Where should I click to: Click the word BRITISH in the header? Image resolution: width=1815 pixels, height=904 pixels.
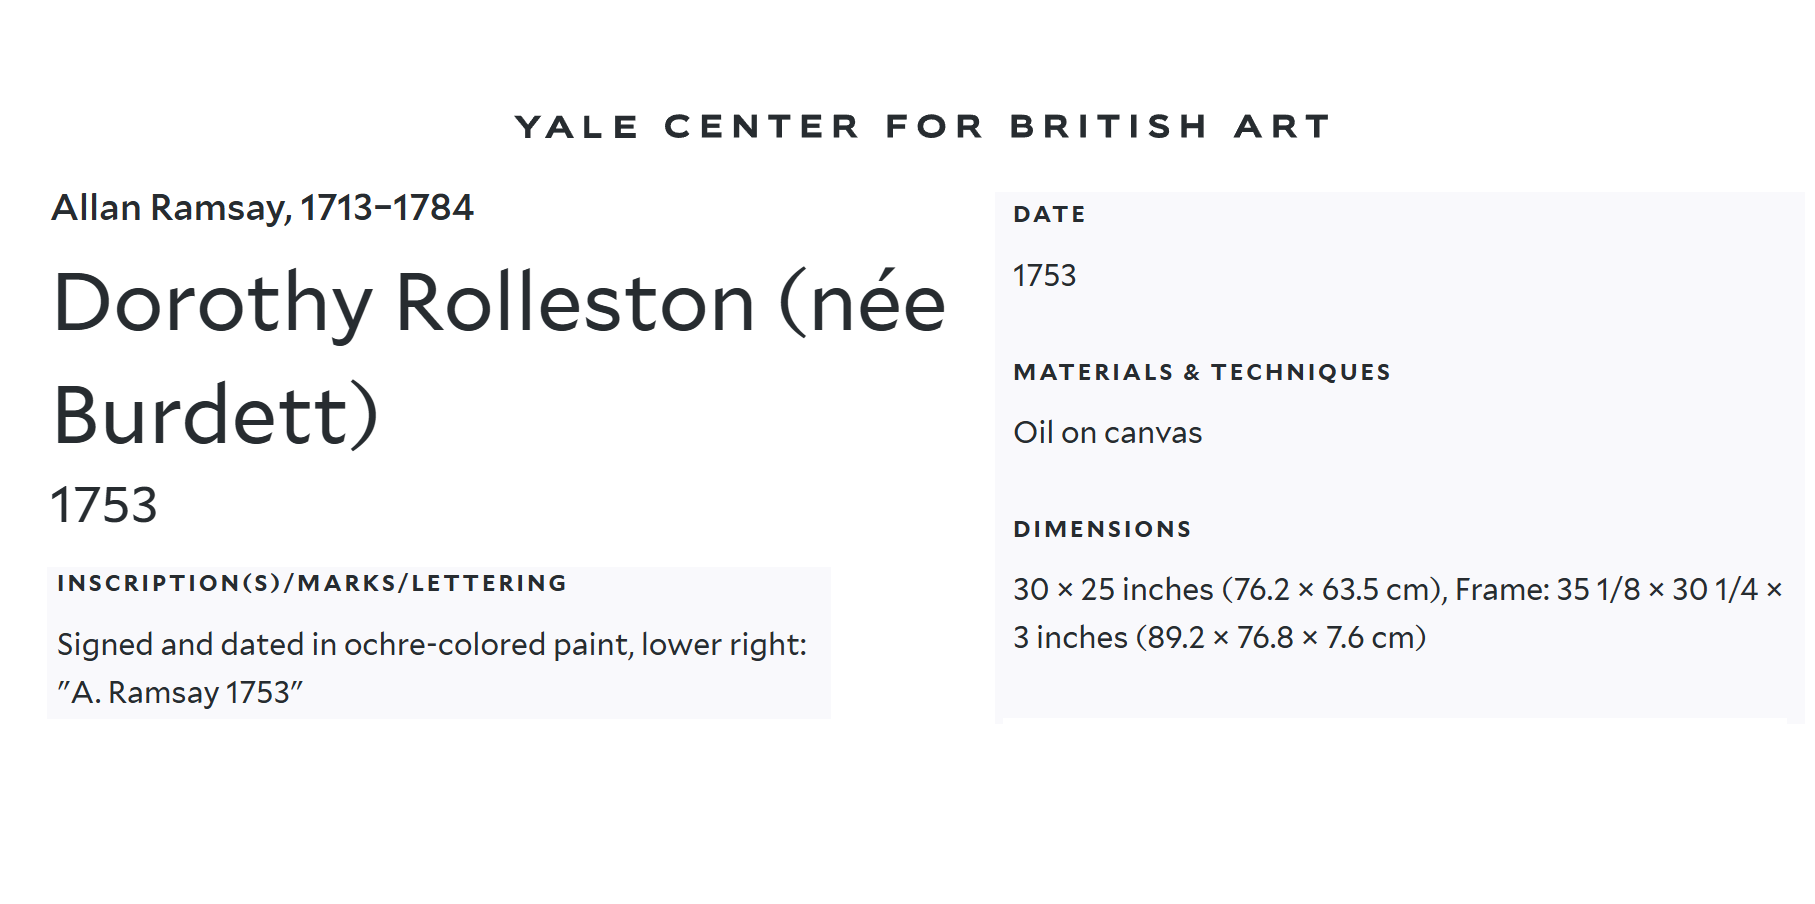tap(1109, 127)
